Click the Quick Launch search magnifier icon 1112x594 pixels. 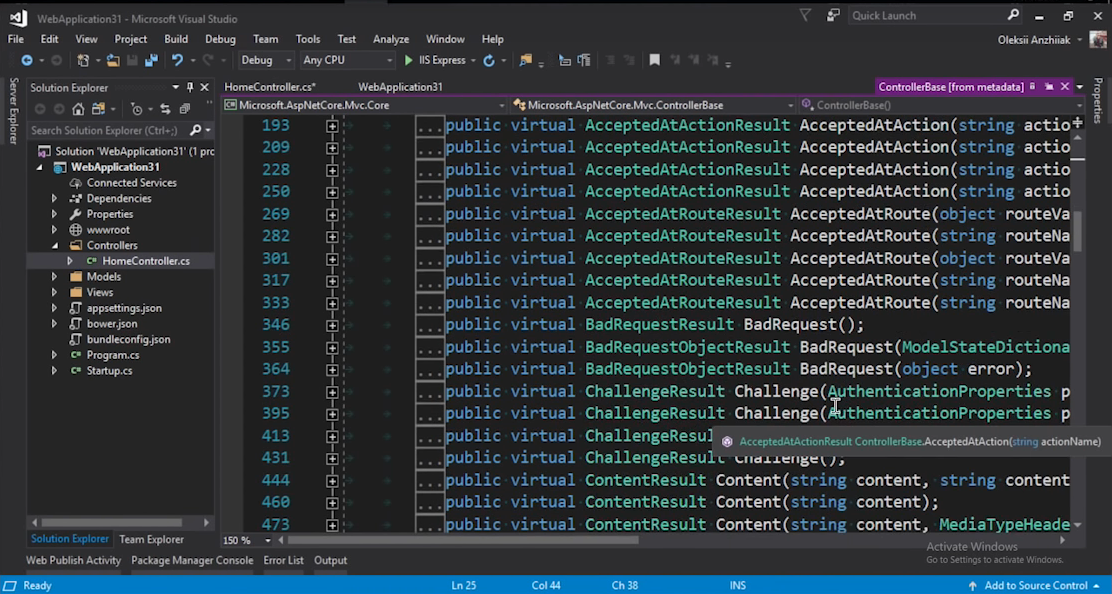click(1013, 15)
